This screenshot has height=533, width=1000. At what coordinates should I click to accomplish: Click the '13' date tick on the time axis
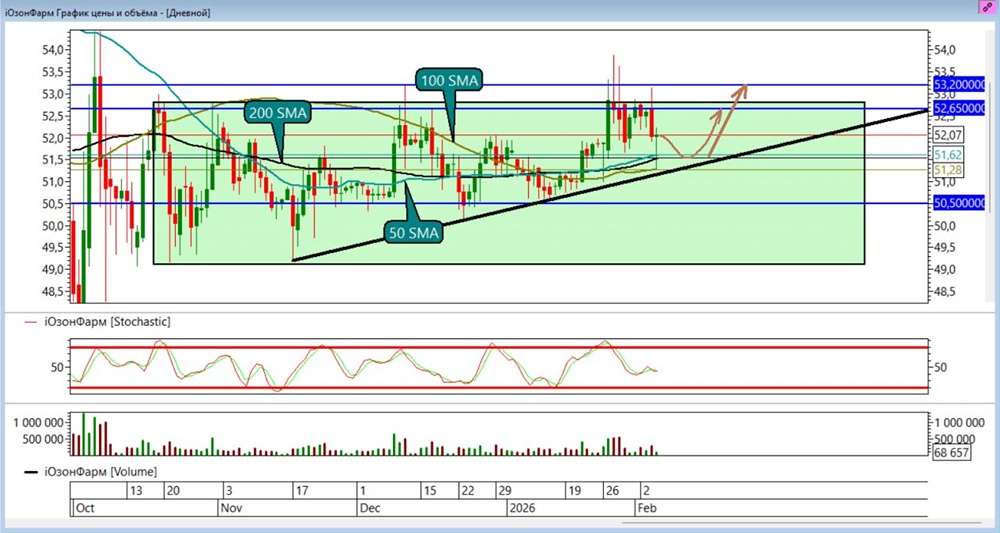[x=136, y=491]
